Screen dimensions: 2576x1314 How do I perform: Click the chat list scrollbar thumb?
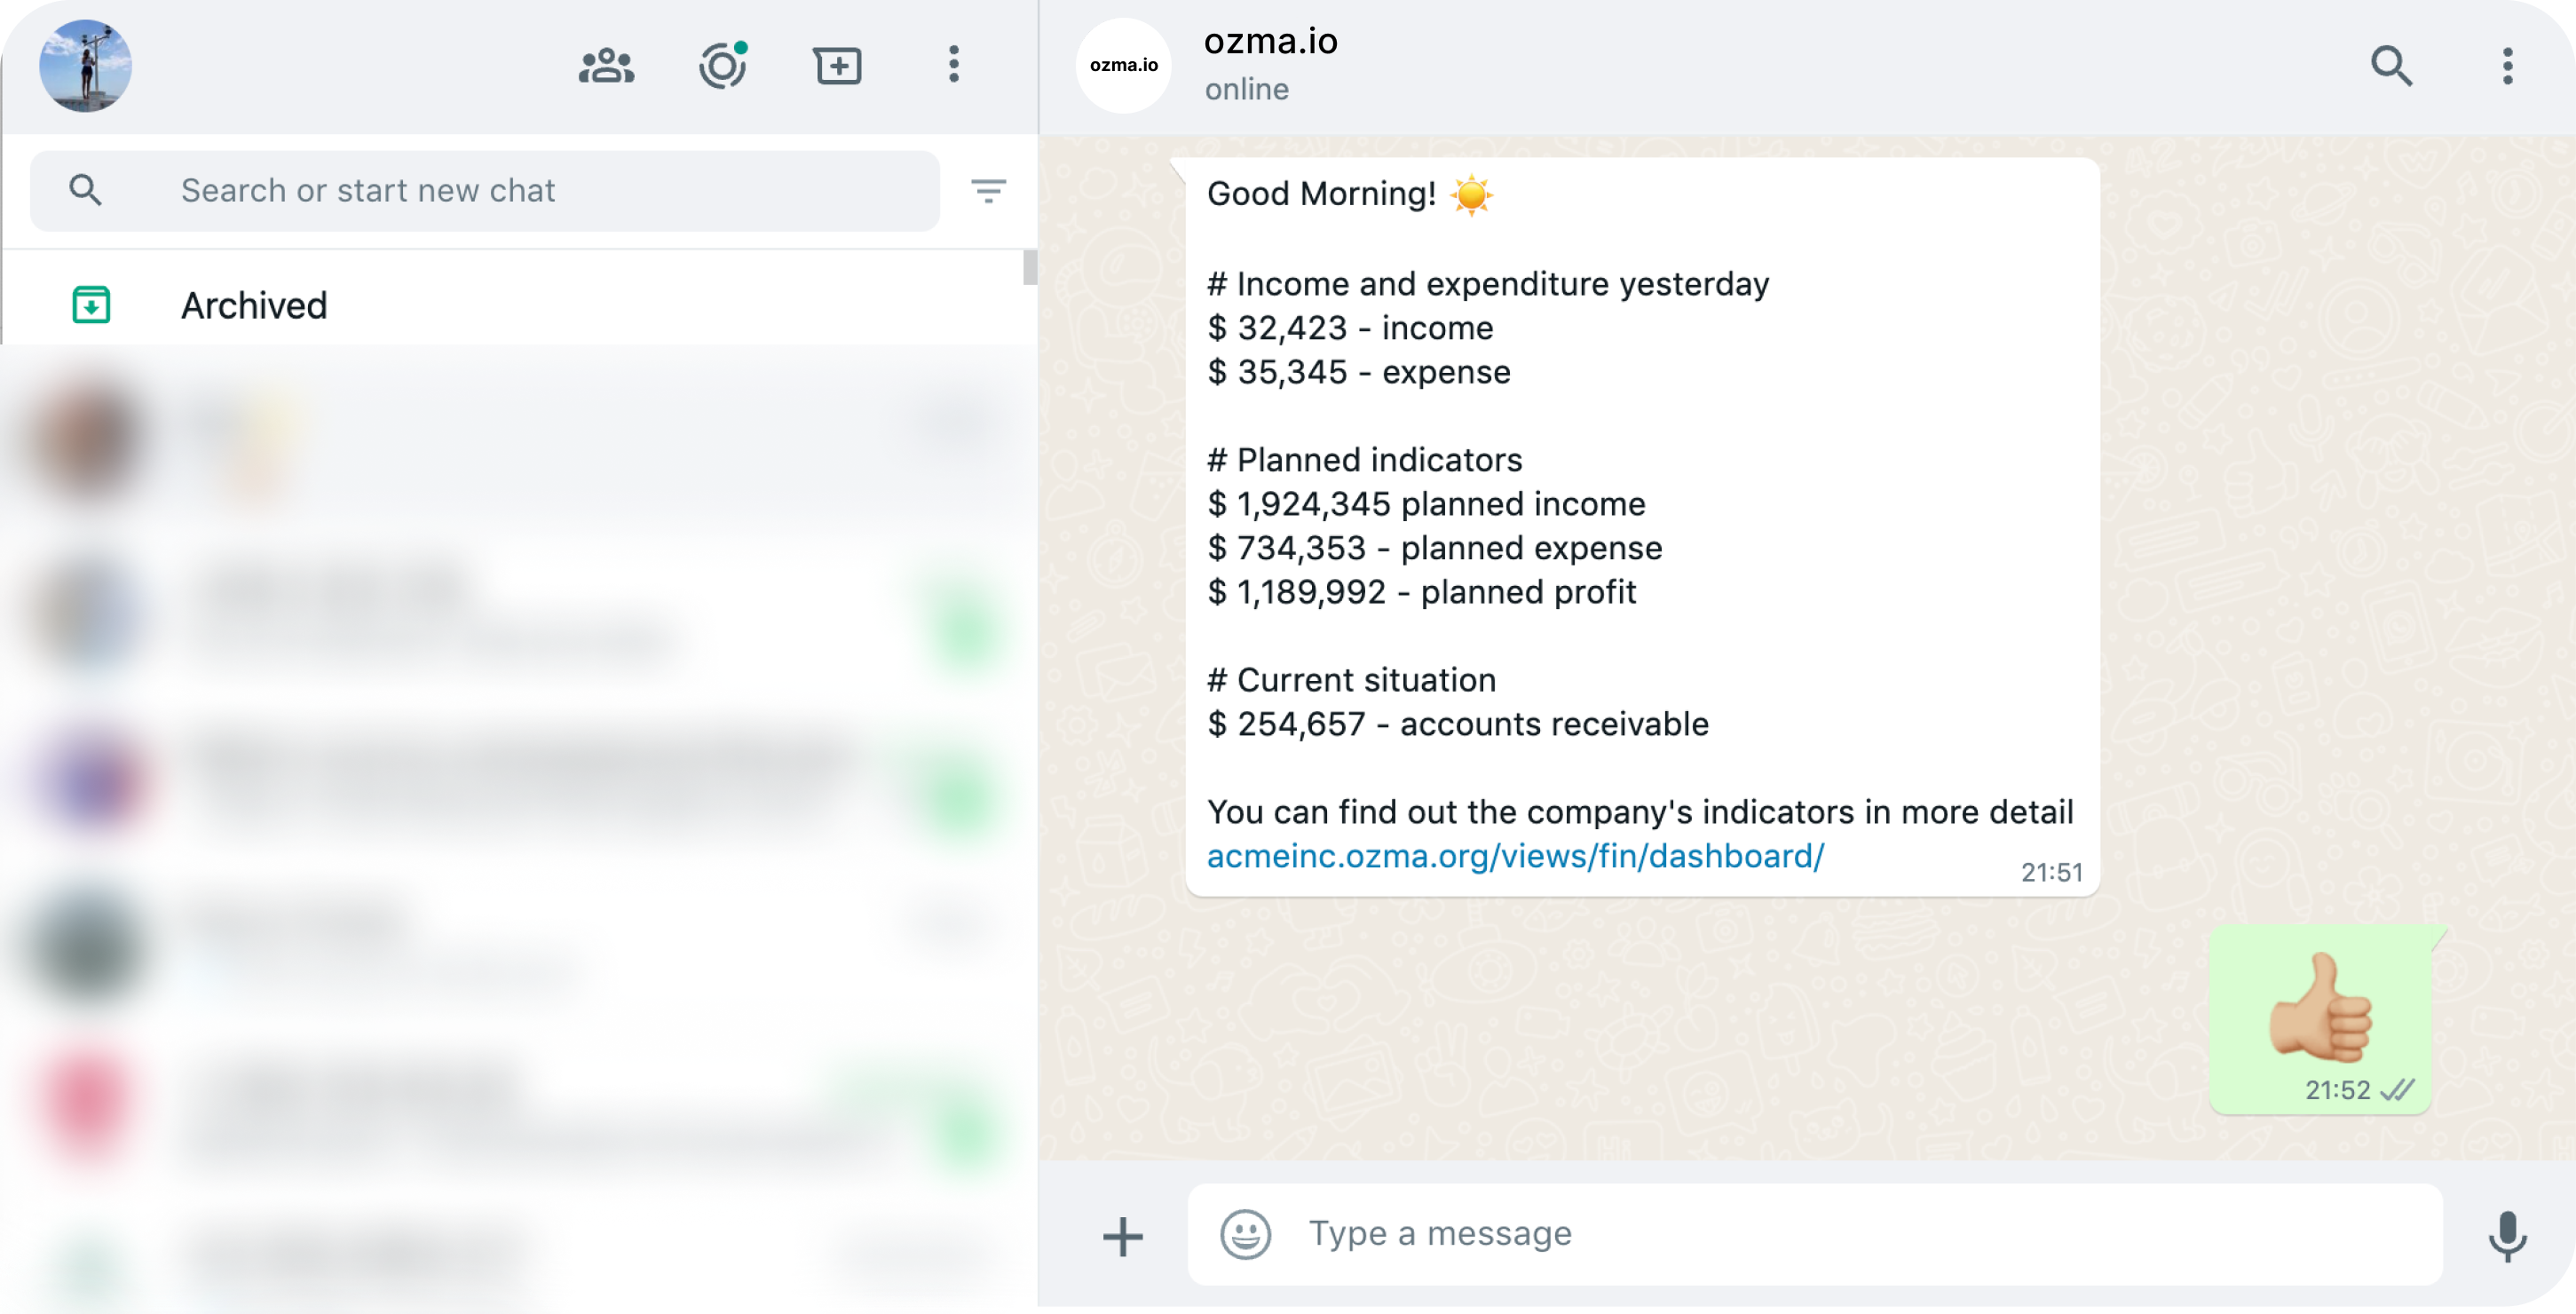point(1029,268)
